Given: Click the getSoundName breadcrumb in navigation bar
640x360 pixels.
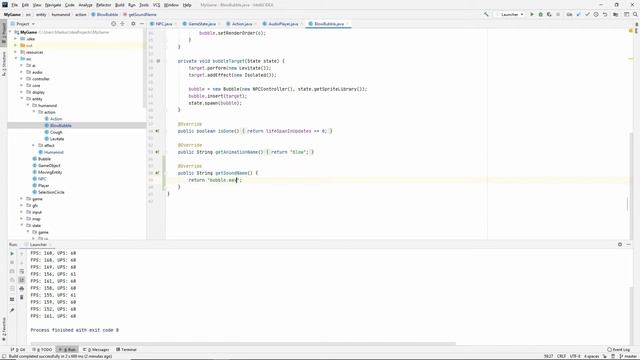Looking at the screenshot, I should click(140, 14).
